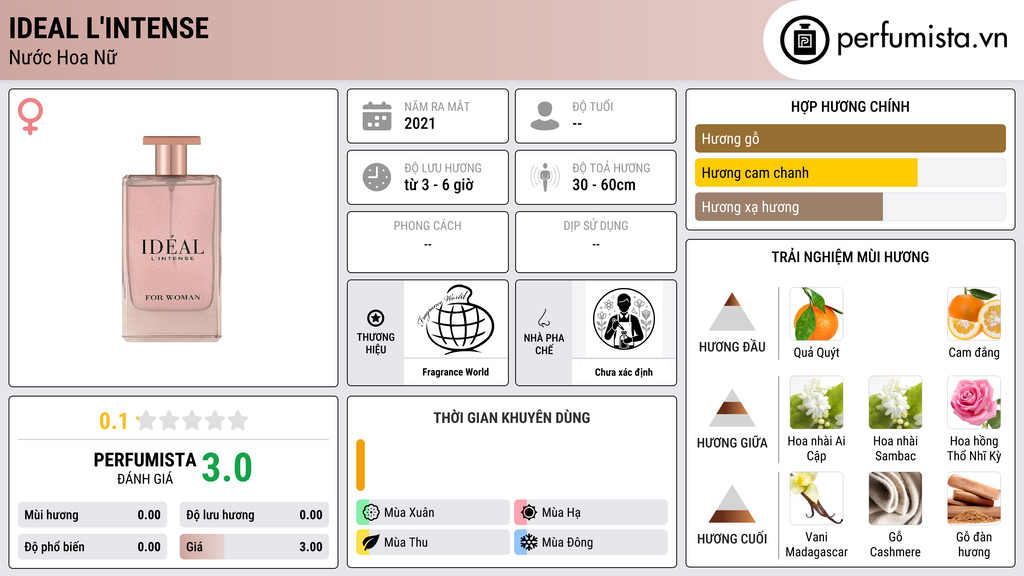Viewport: 1024px width, 576px height.
Task: Click the Mùa Xuân season label
Action: point(409,513)
